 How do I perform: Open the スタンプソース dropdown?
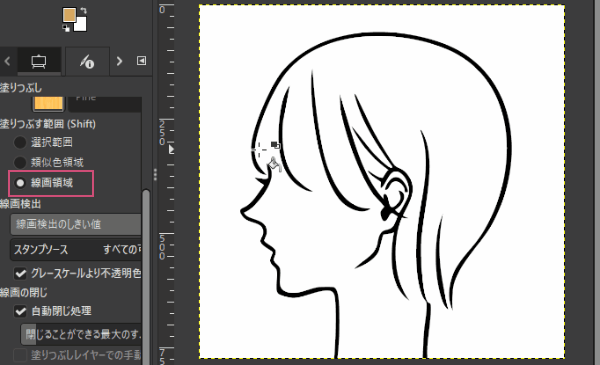76,249
